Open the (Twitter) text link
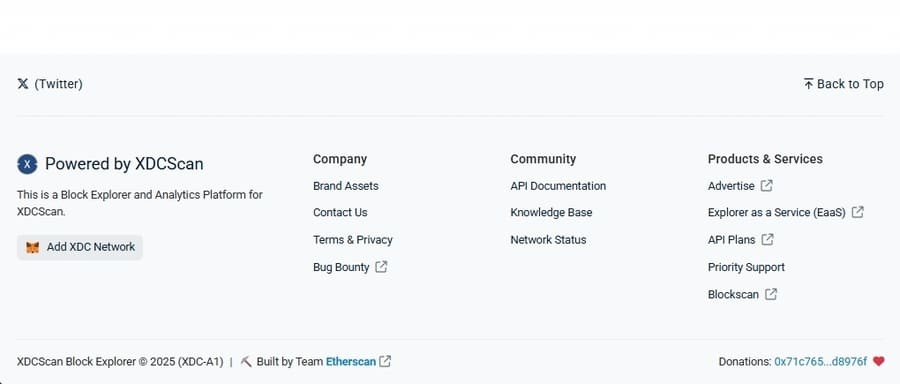 (59, 84)
